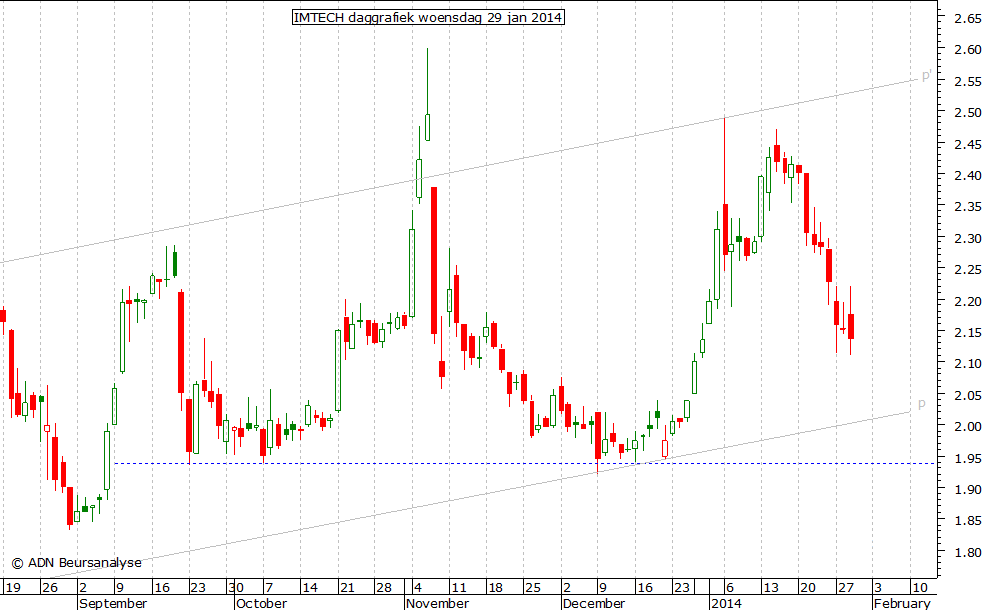Click the 2.35 price axis label
The height and width of the screenshot is (610, 985).
coord(967,207)
